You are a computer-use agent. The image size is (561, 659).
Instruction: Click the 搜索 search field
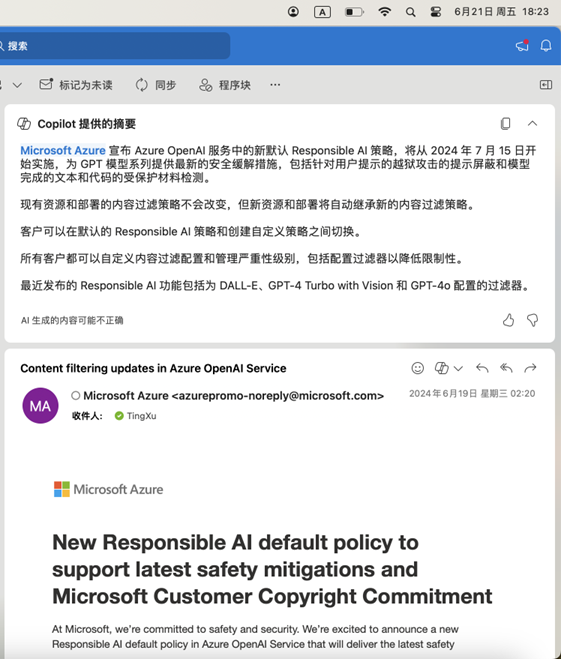(x=113, y=45)
